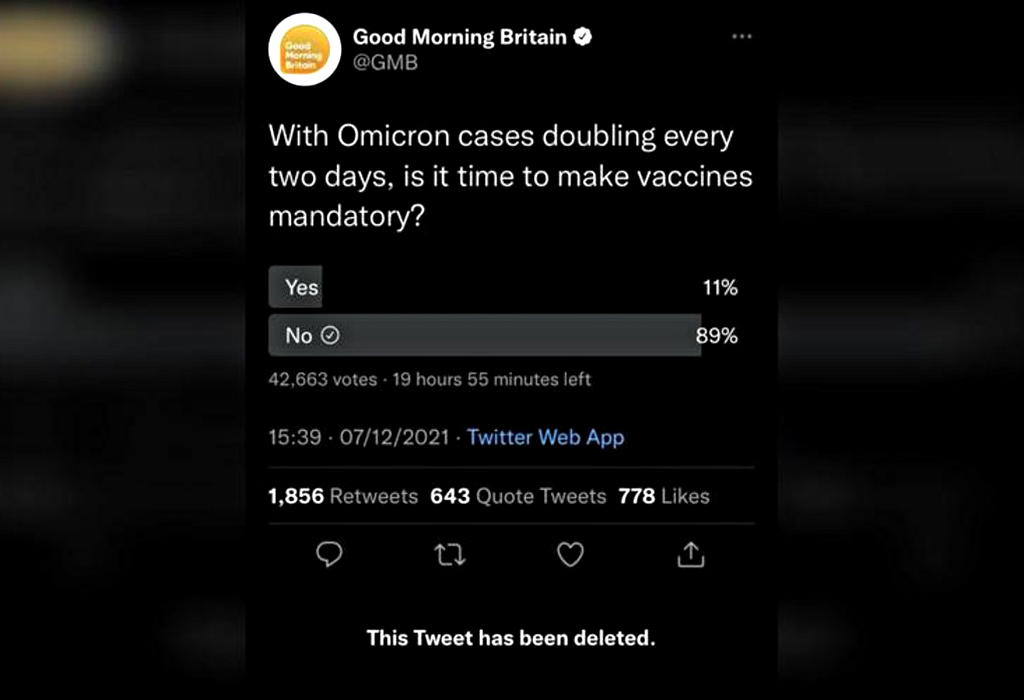
Task: Select the Yes poll option
Action: 296,288
